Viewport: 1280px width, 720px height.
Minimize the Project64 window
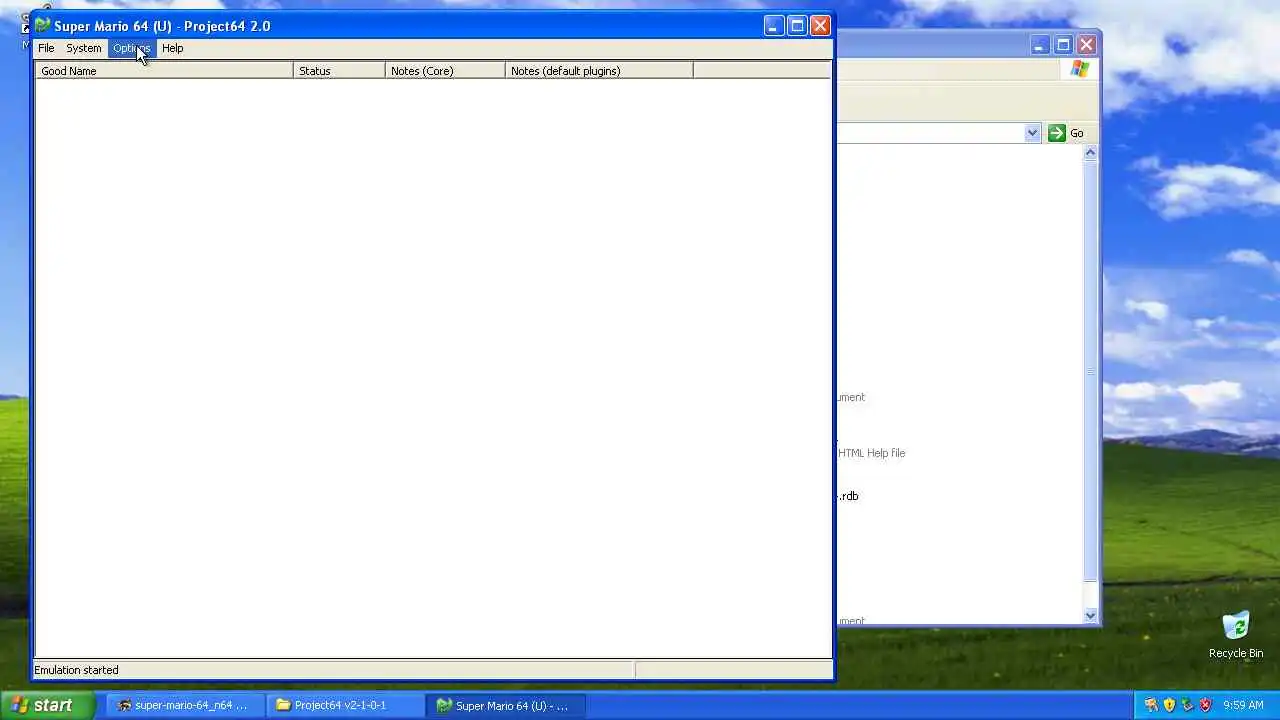click(x=774, y=26)
